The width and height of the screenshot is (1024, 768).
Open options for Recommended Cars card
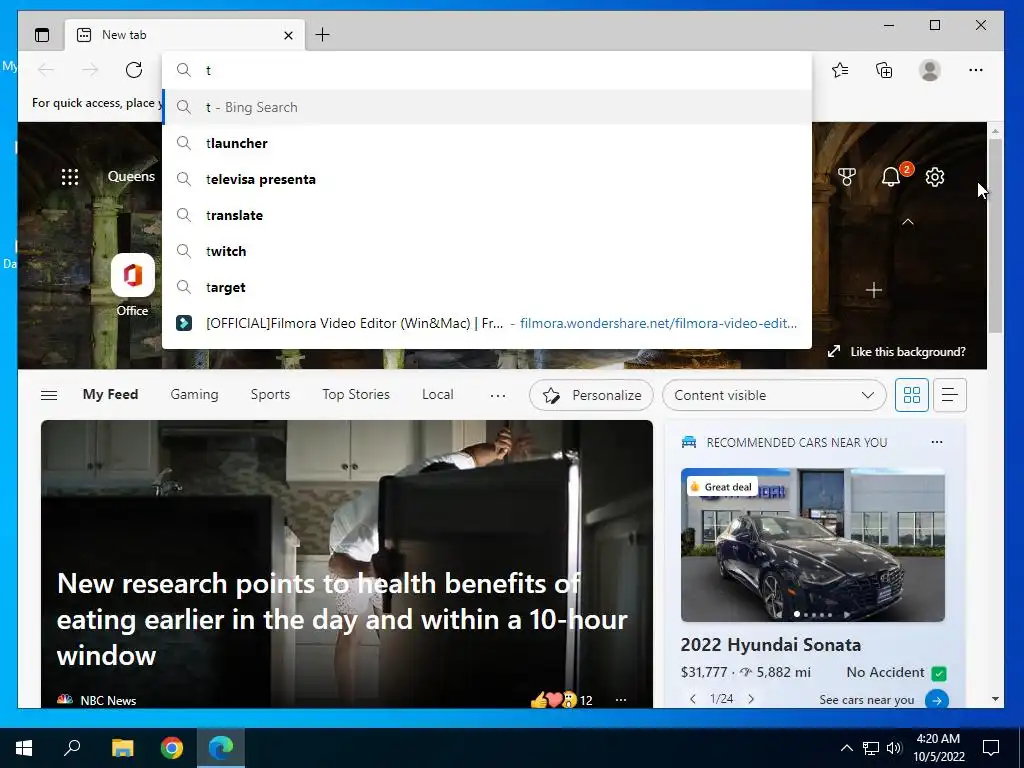click(x=936, y=442)
